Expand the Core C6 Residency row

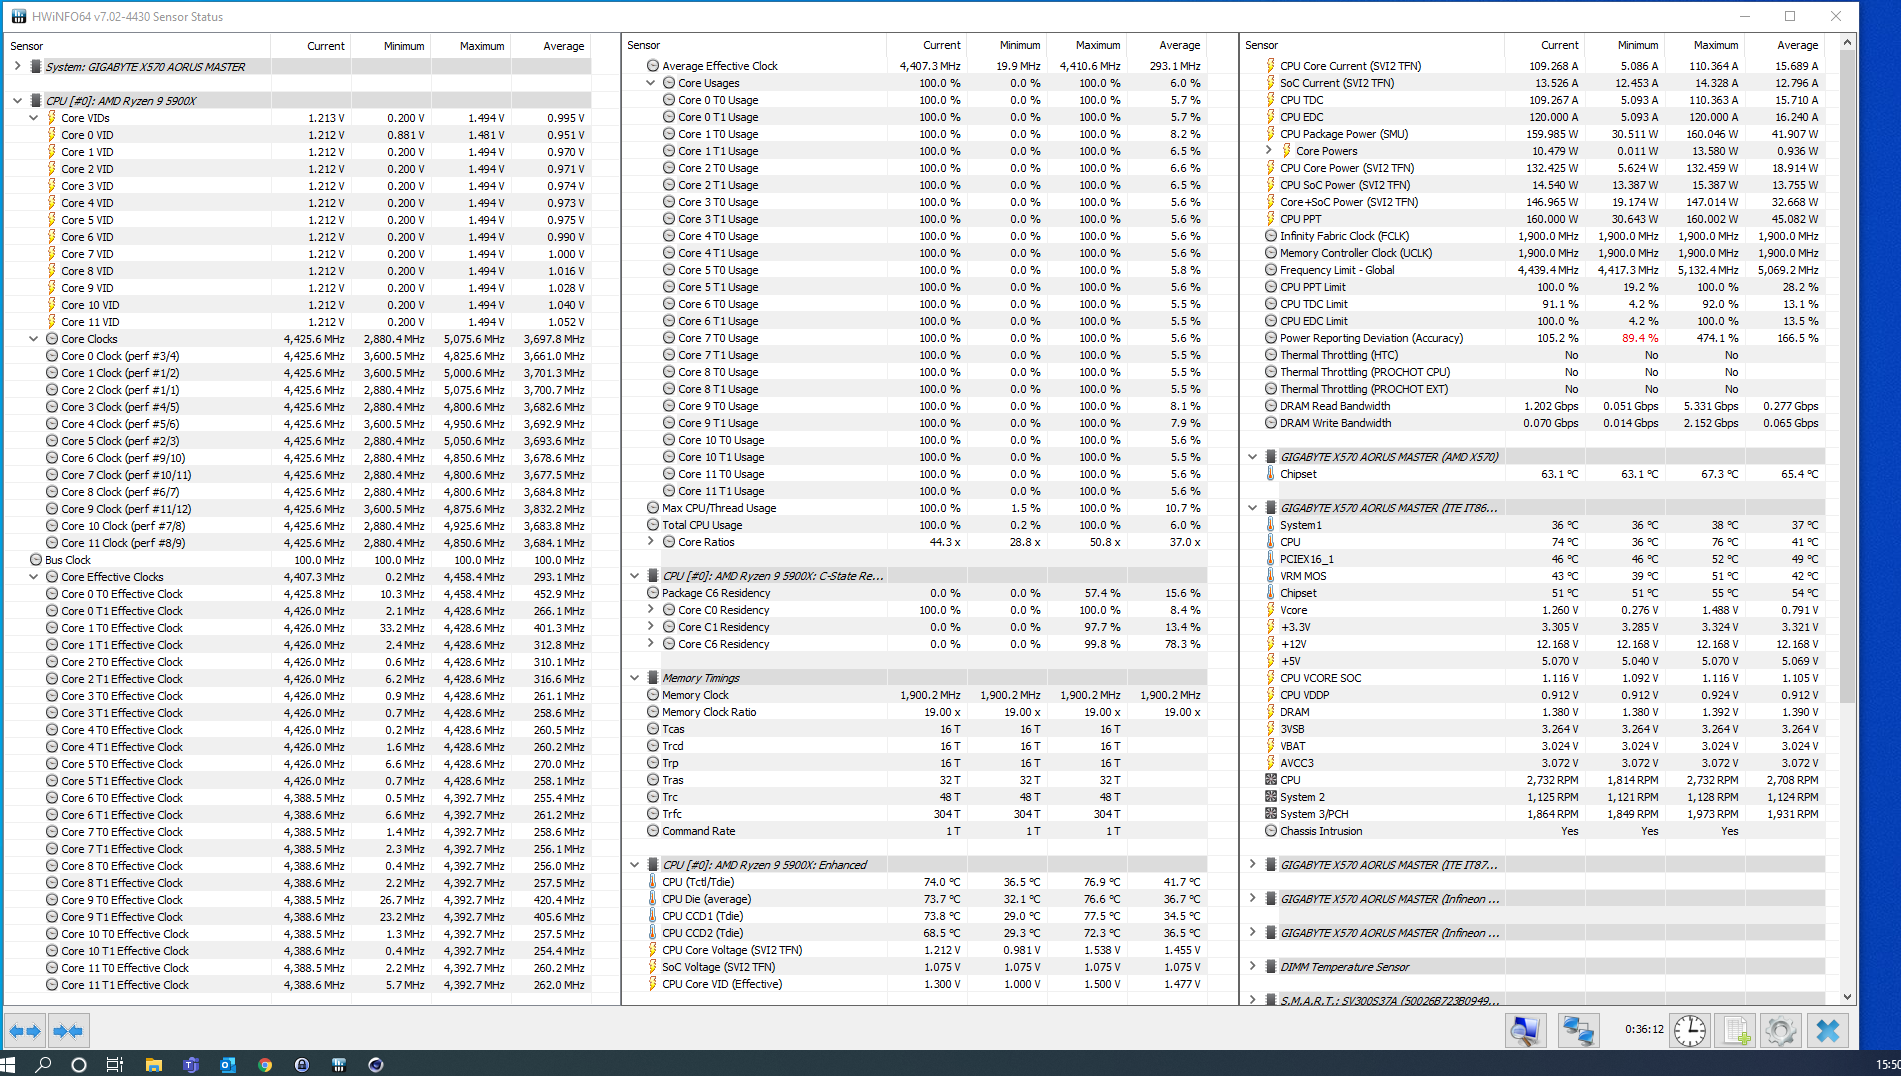[651, 644]
